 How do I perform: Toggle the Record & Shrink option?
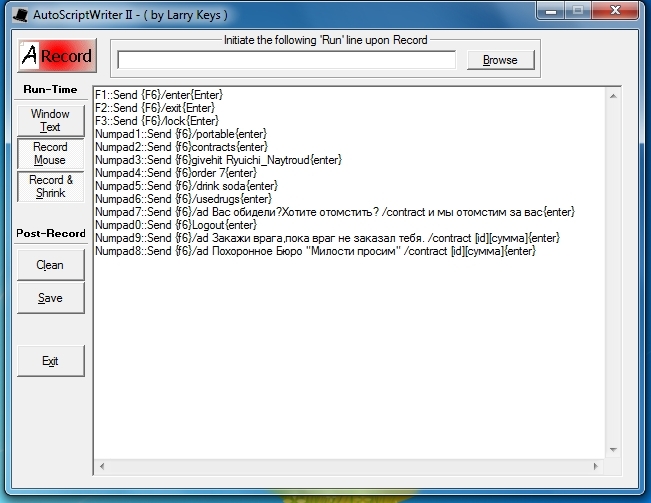pos(50,187)
